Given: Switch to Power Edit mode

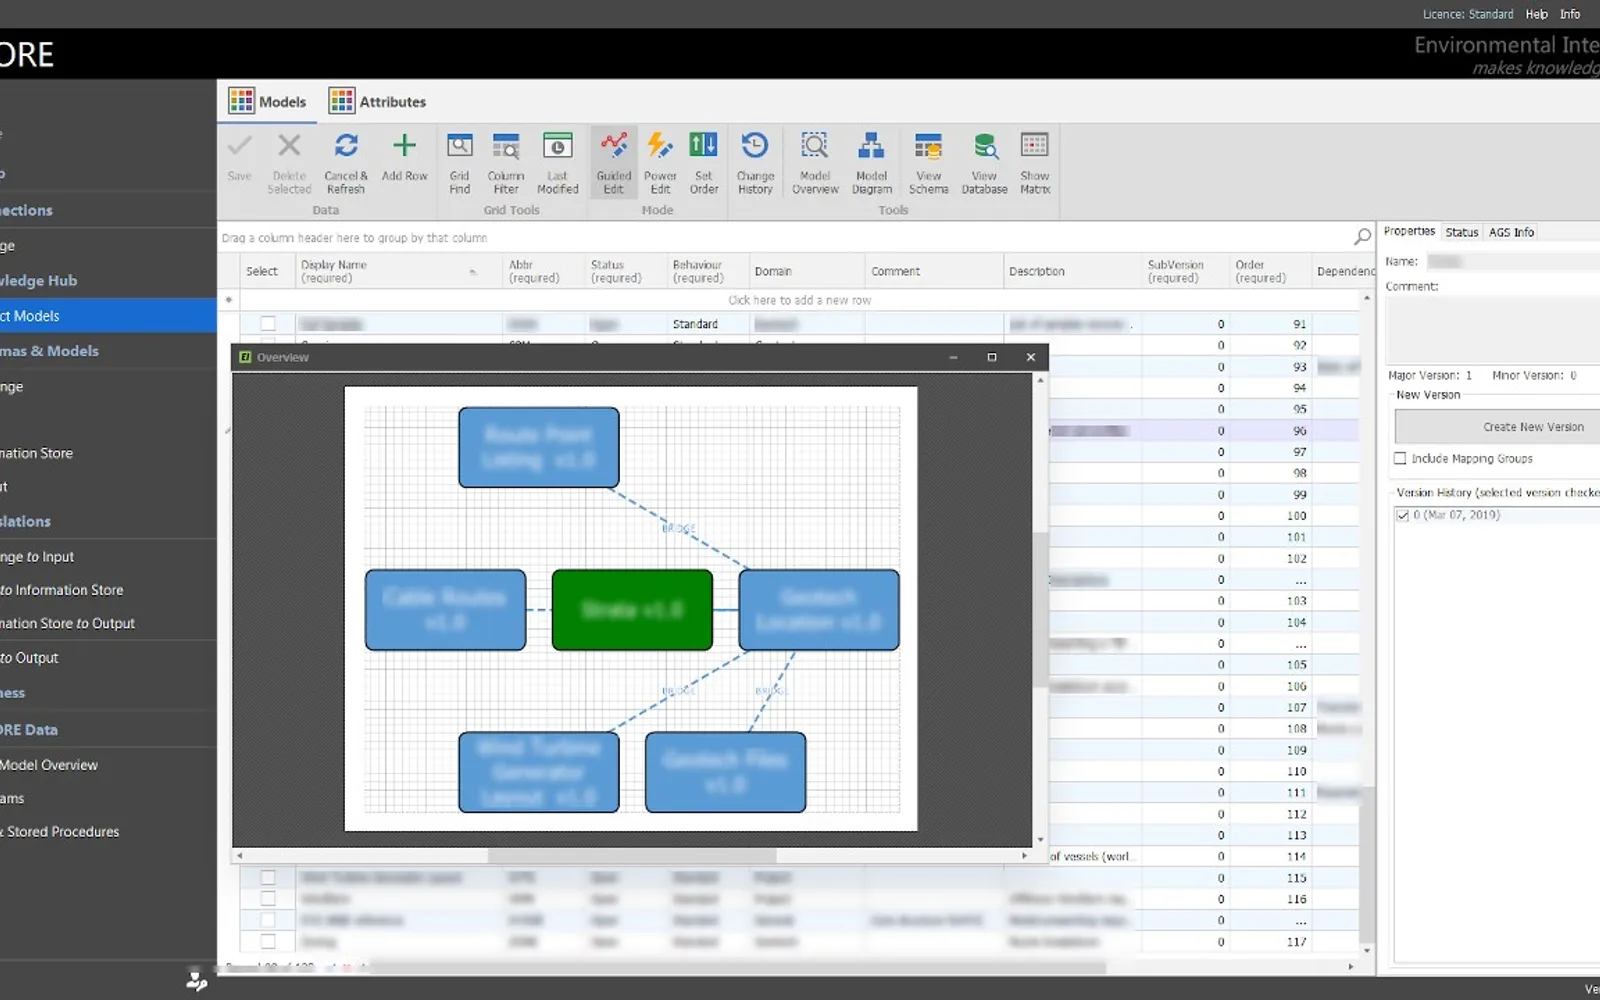Looking at the screenshot, I should point(660,163).
